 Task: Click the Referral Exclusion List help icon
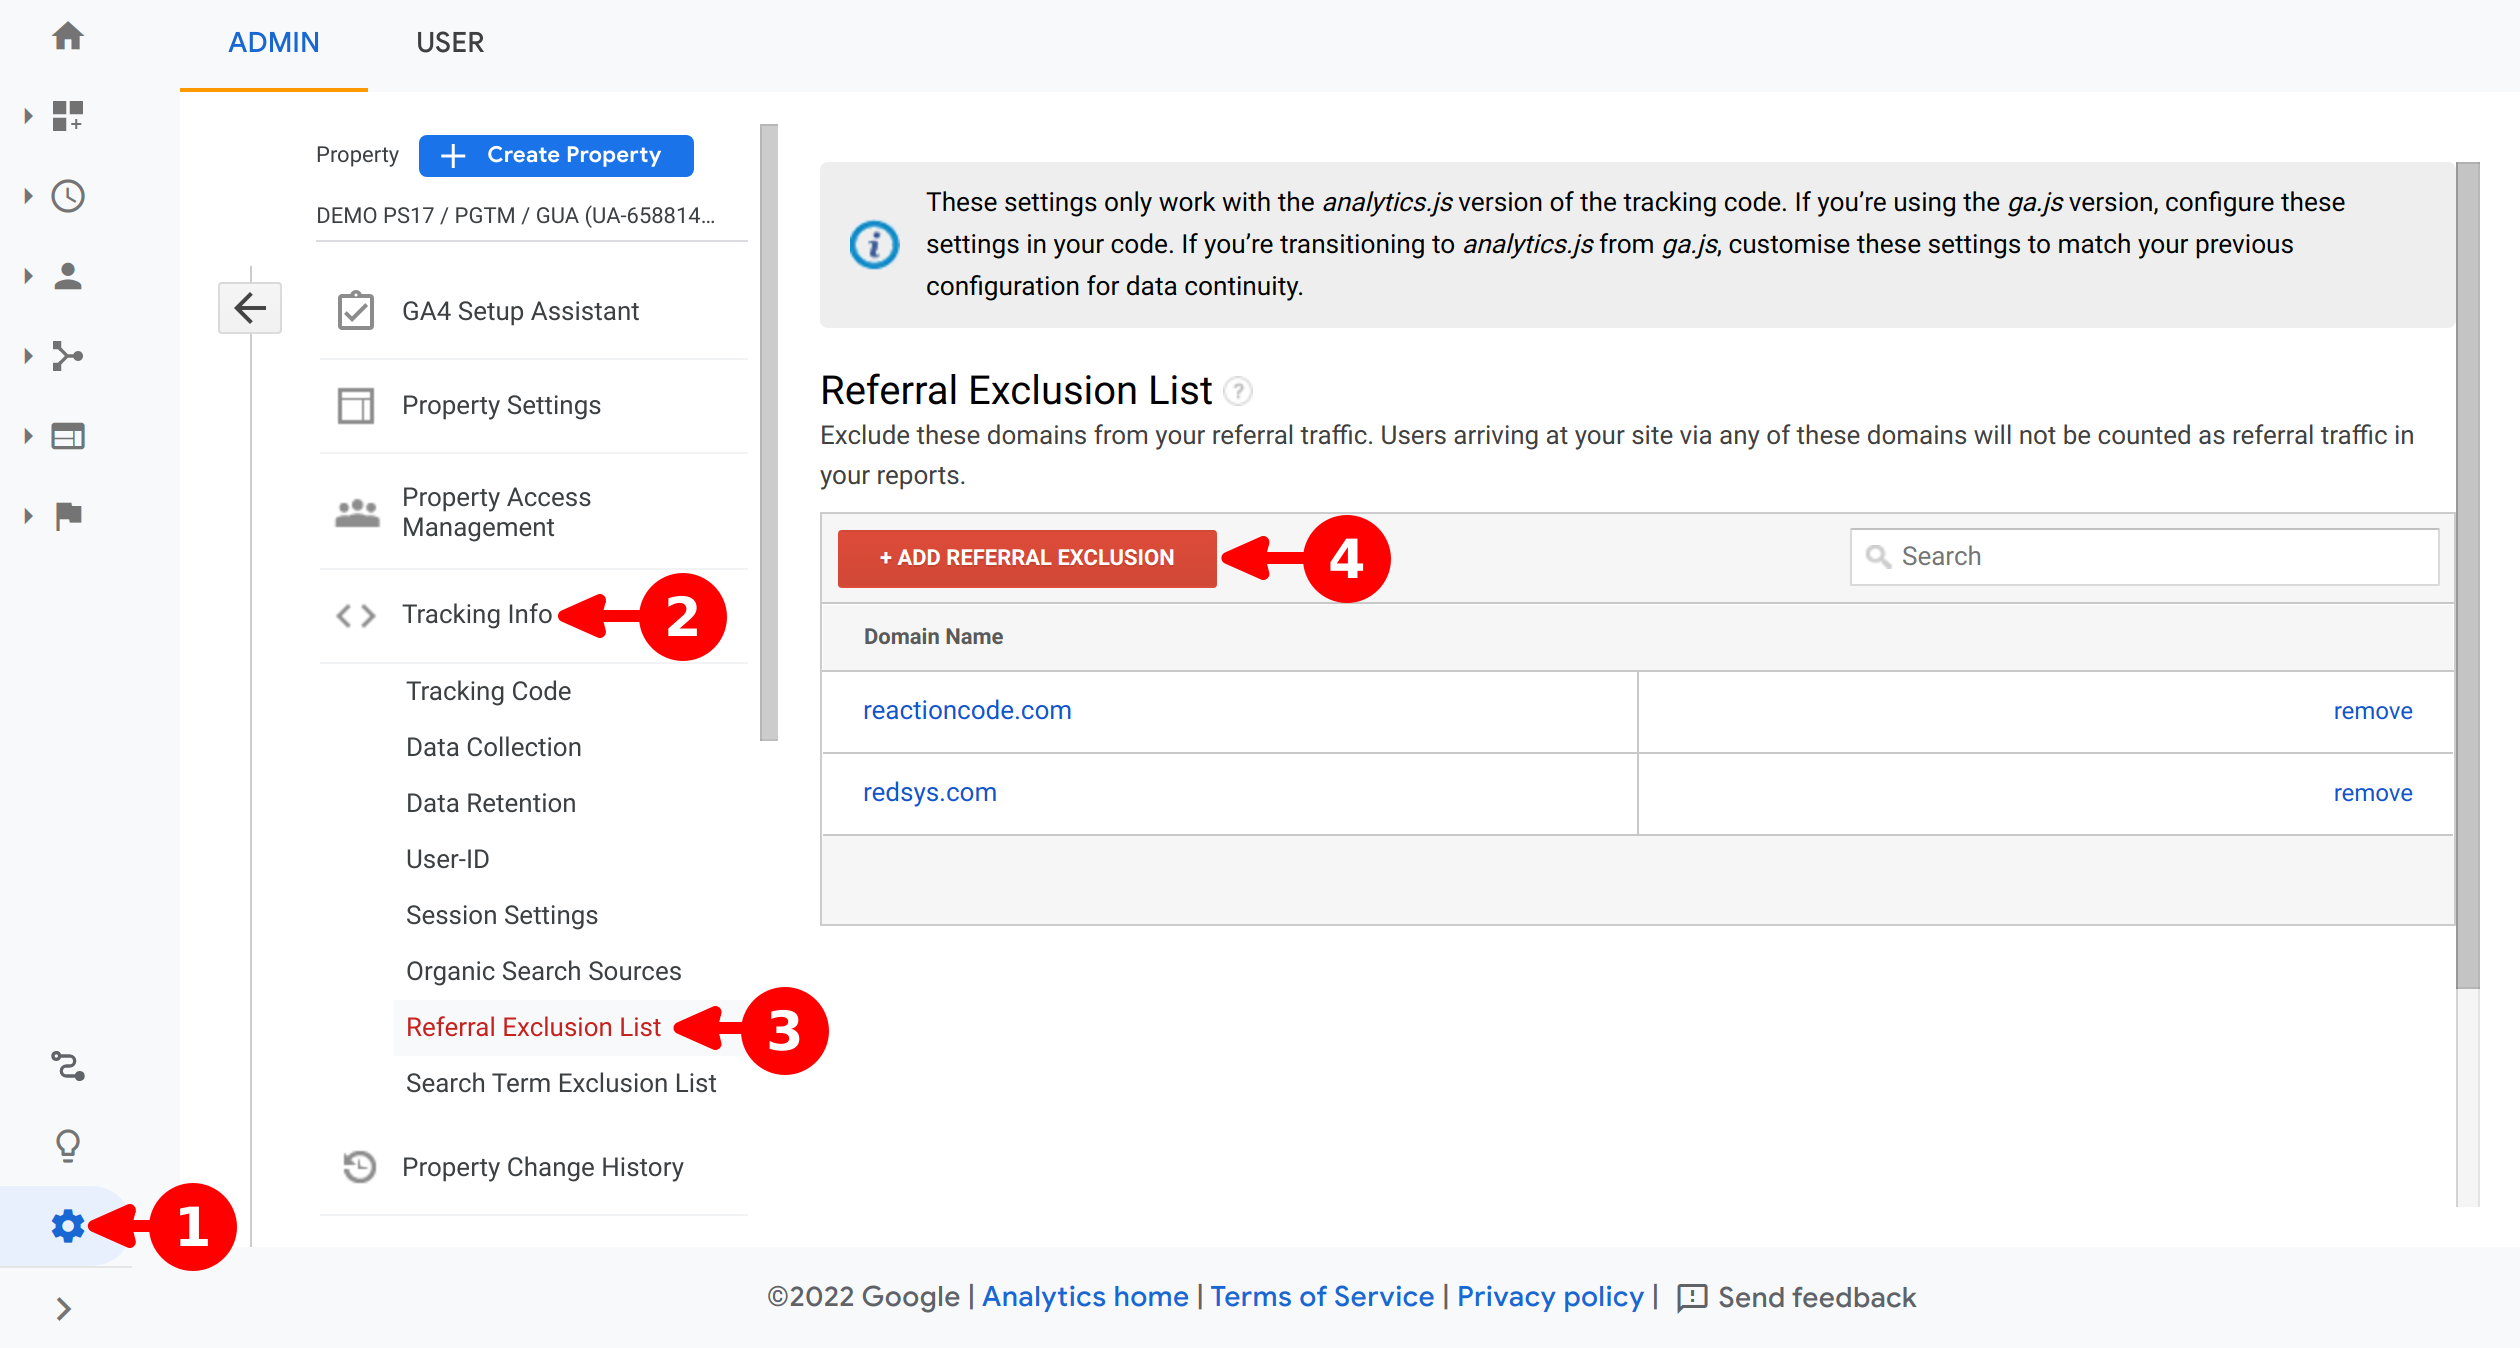[x=1238, y=391]
